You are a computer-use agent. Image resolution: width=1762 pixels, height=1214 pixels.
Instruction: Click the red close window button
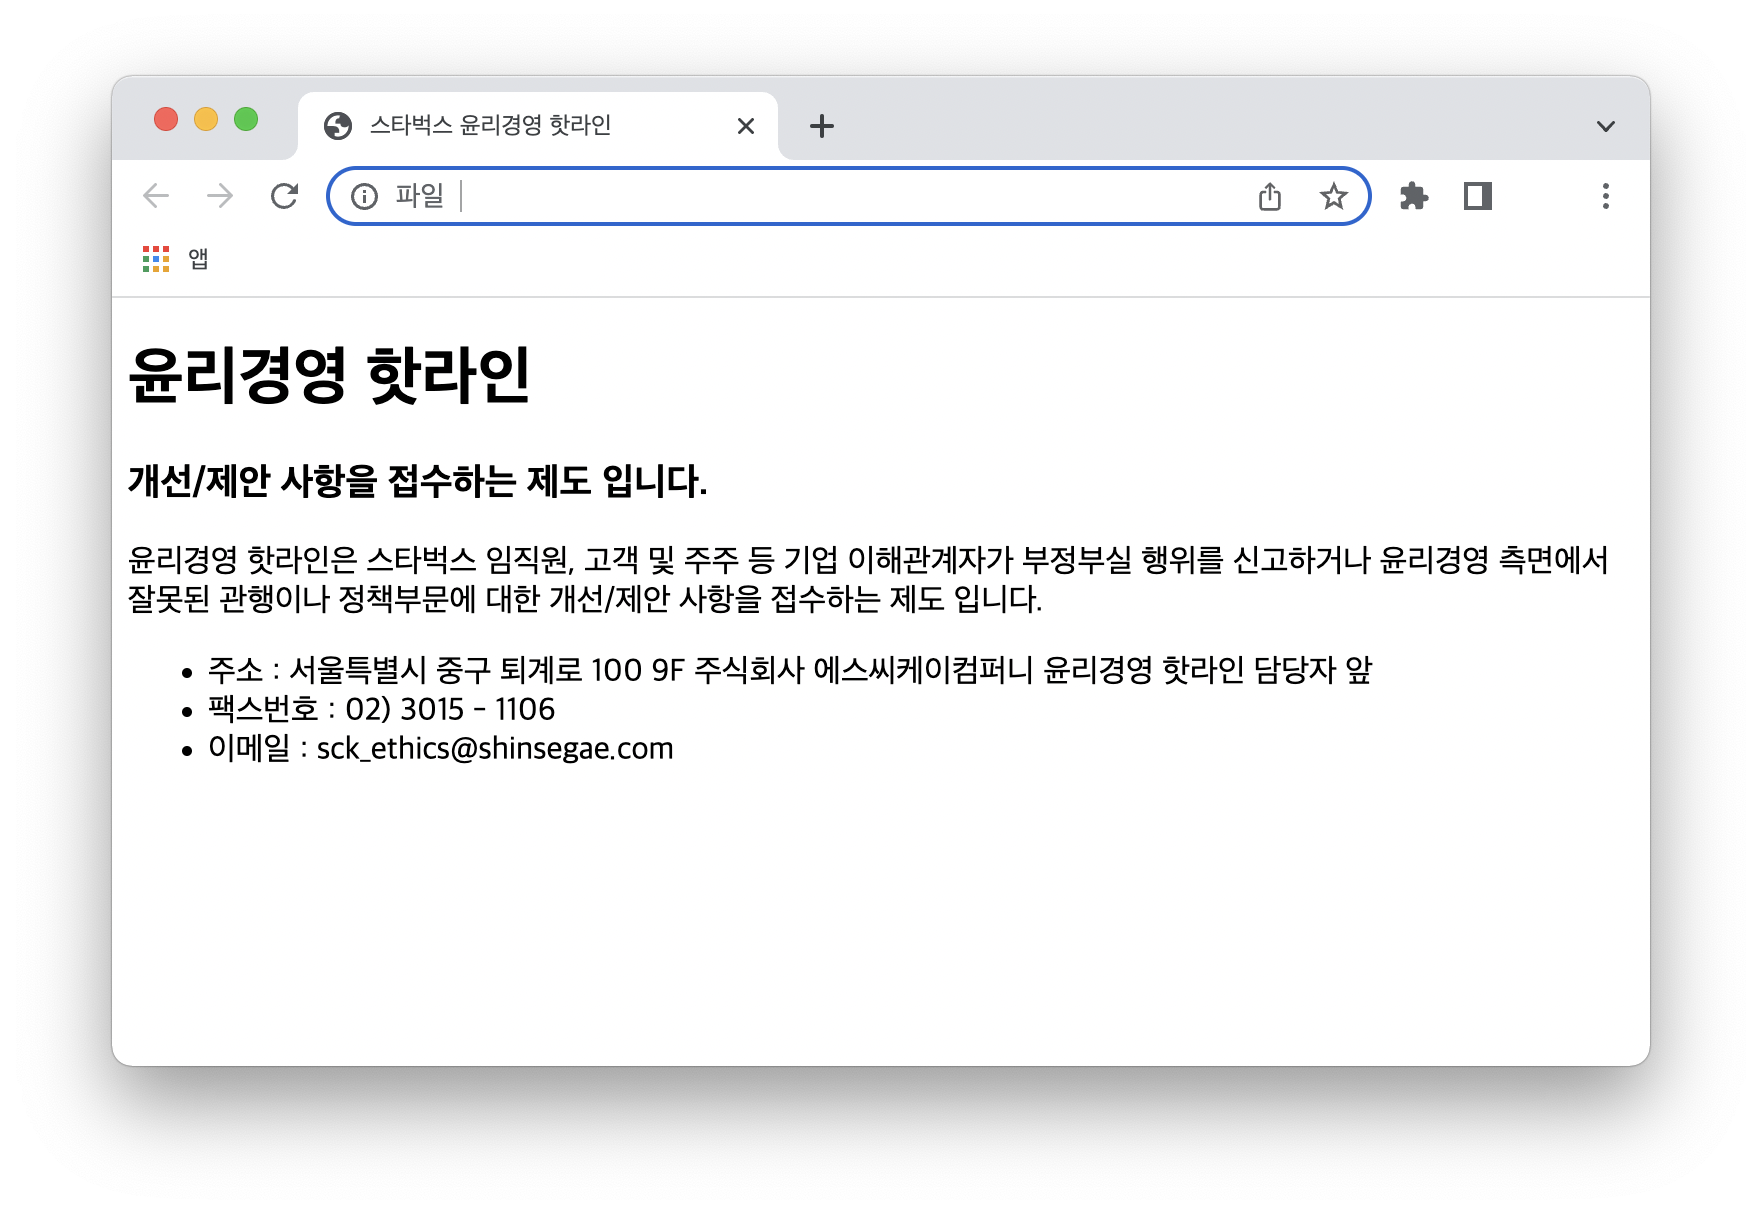(166, 119)
